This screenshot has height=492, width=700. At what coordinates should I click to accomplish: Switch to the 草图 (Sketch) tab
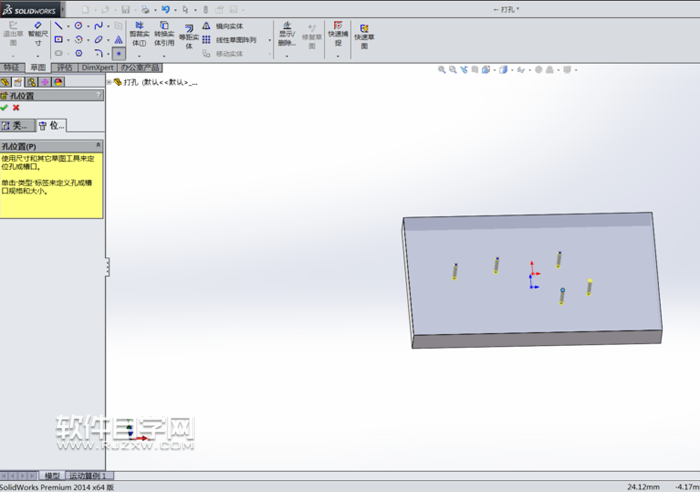click(38, 67)
